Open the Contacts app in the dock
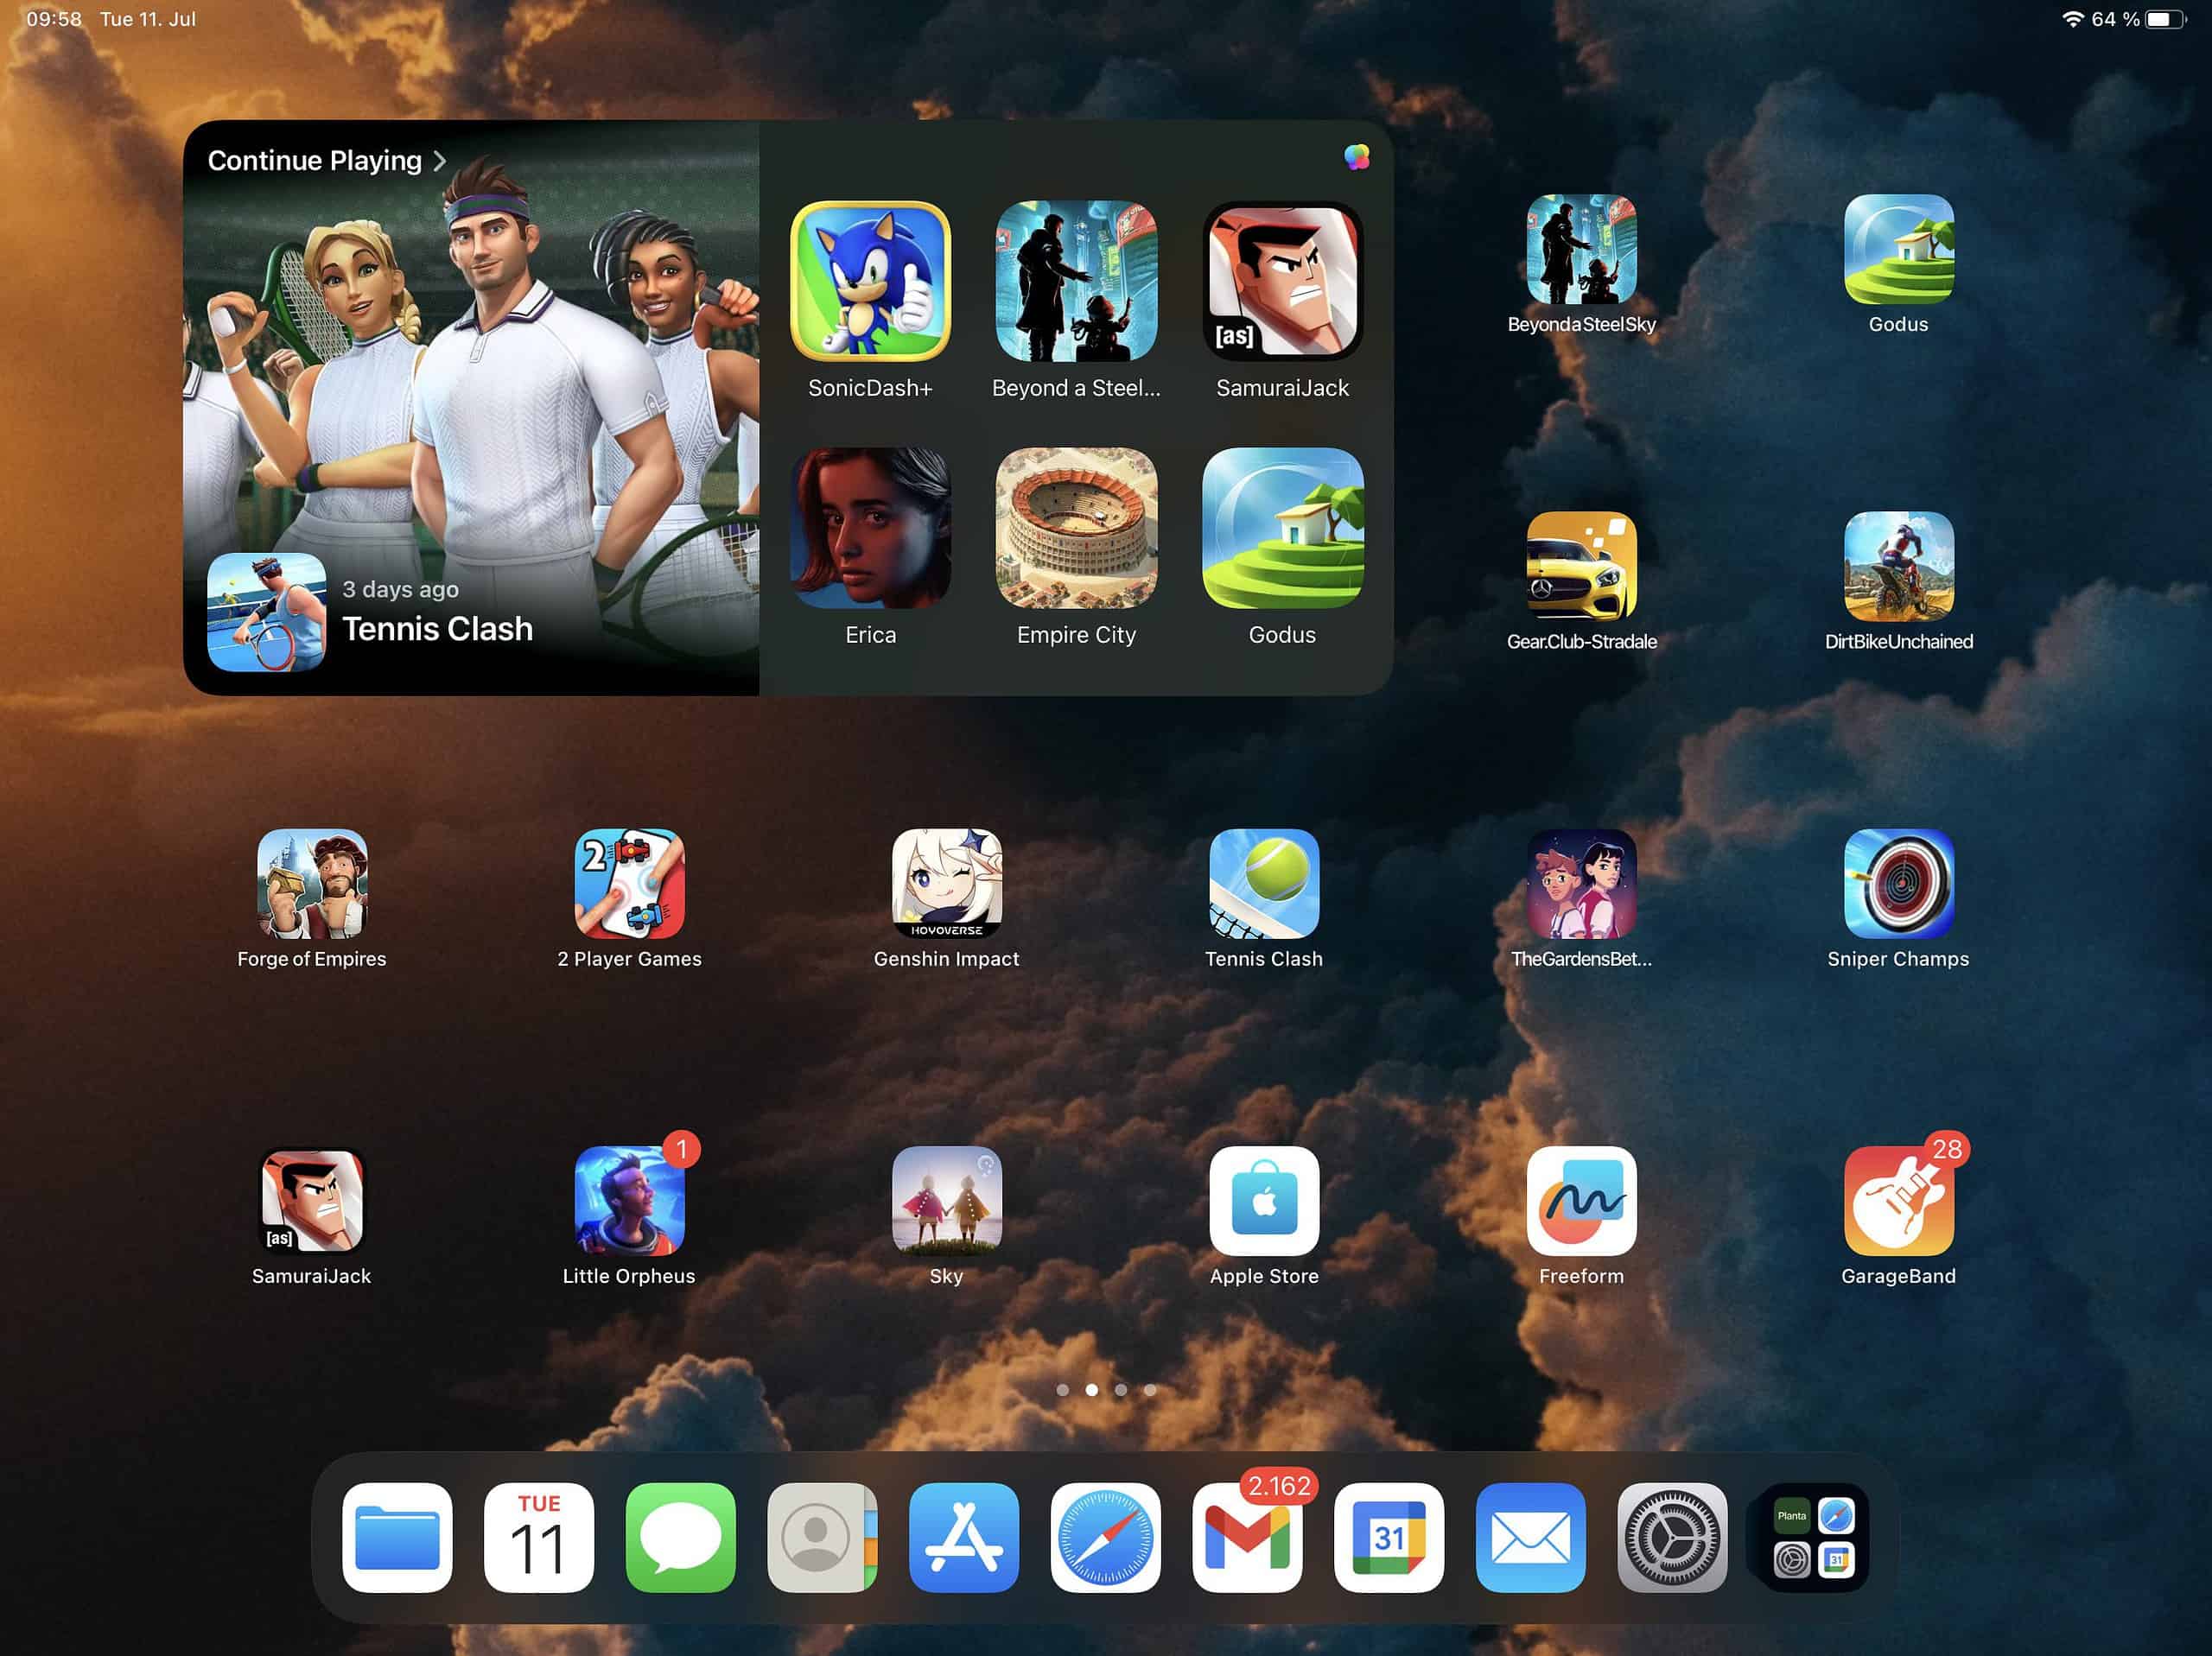Viewport: 2212px width, 1656px height. coord(822,1537)
